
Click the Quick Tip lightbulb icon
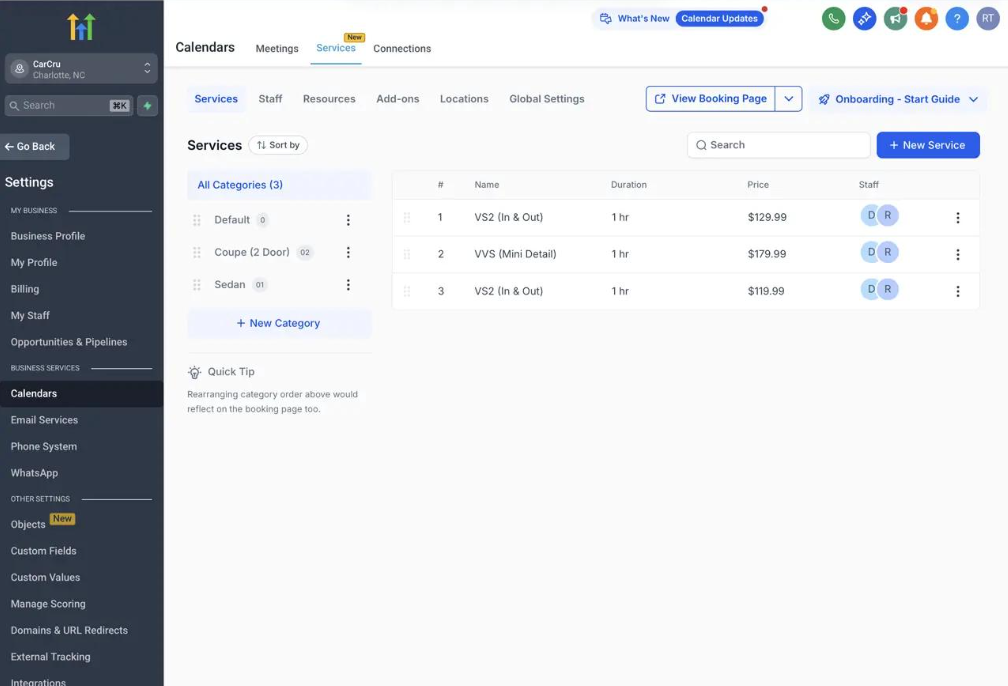[194, 372]
